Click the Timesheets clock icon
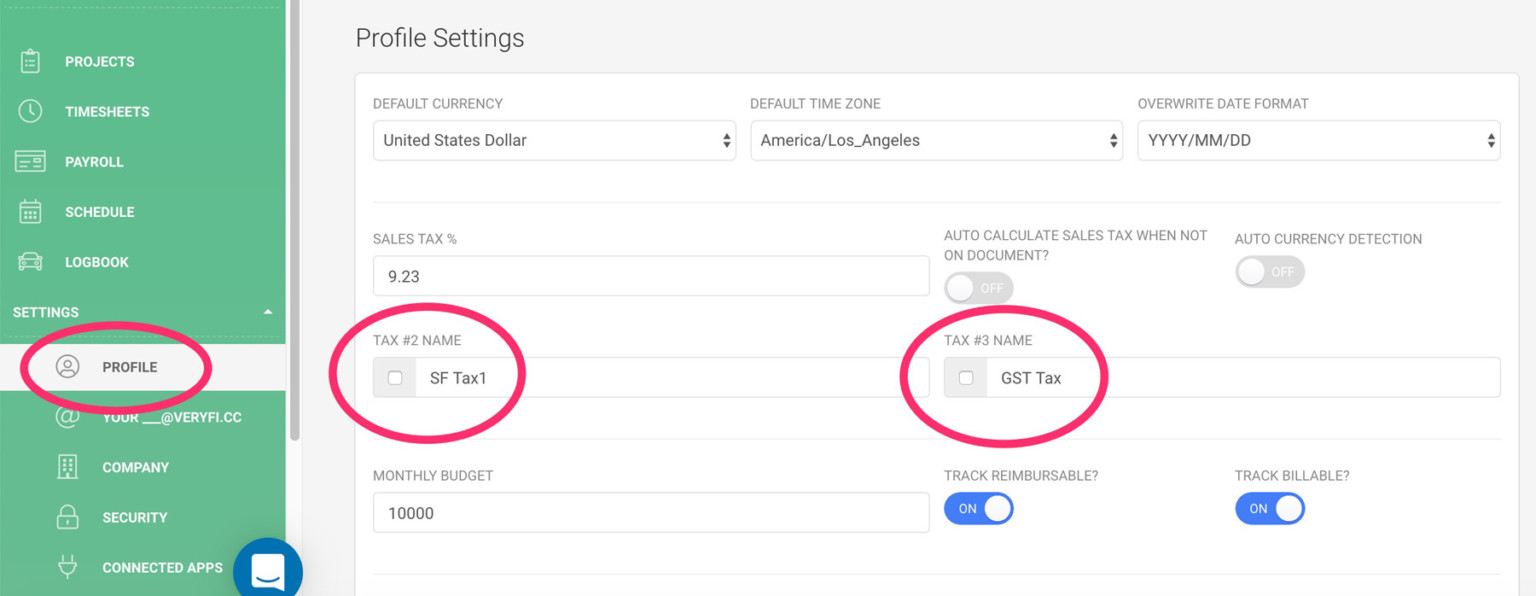The height and width of the screenshot is (596, 1536). pos(30,111)
